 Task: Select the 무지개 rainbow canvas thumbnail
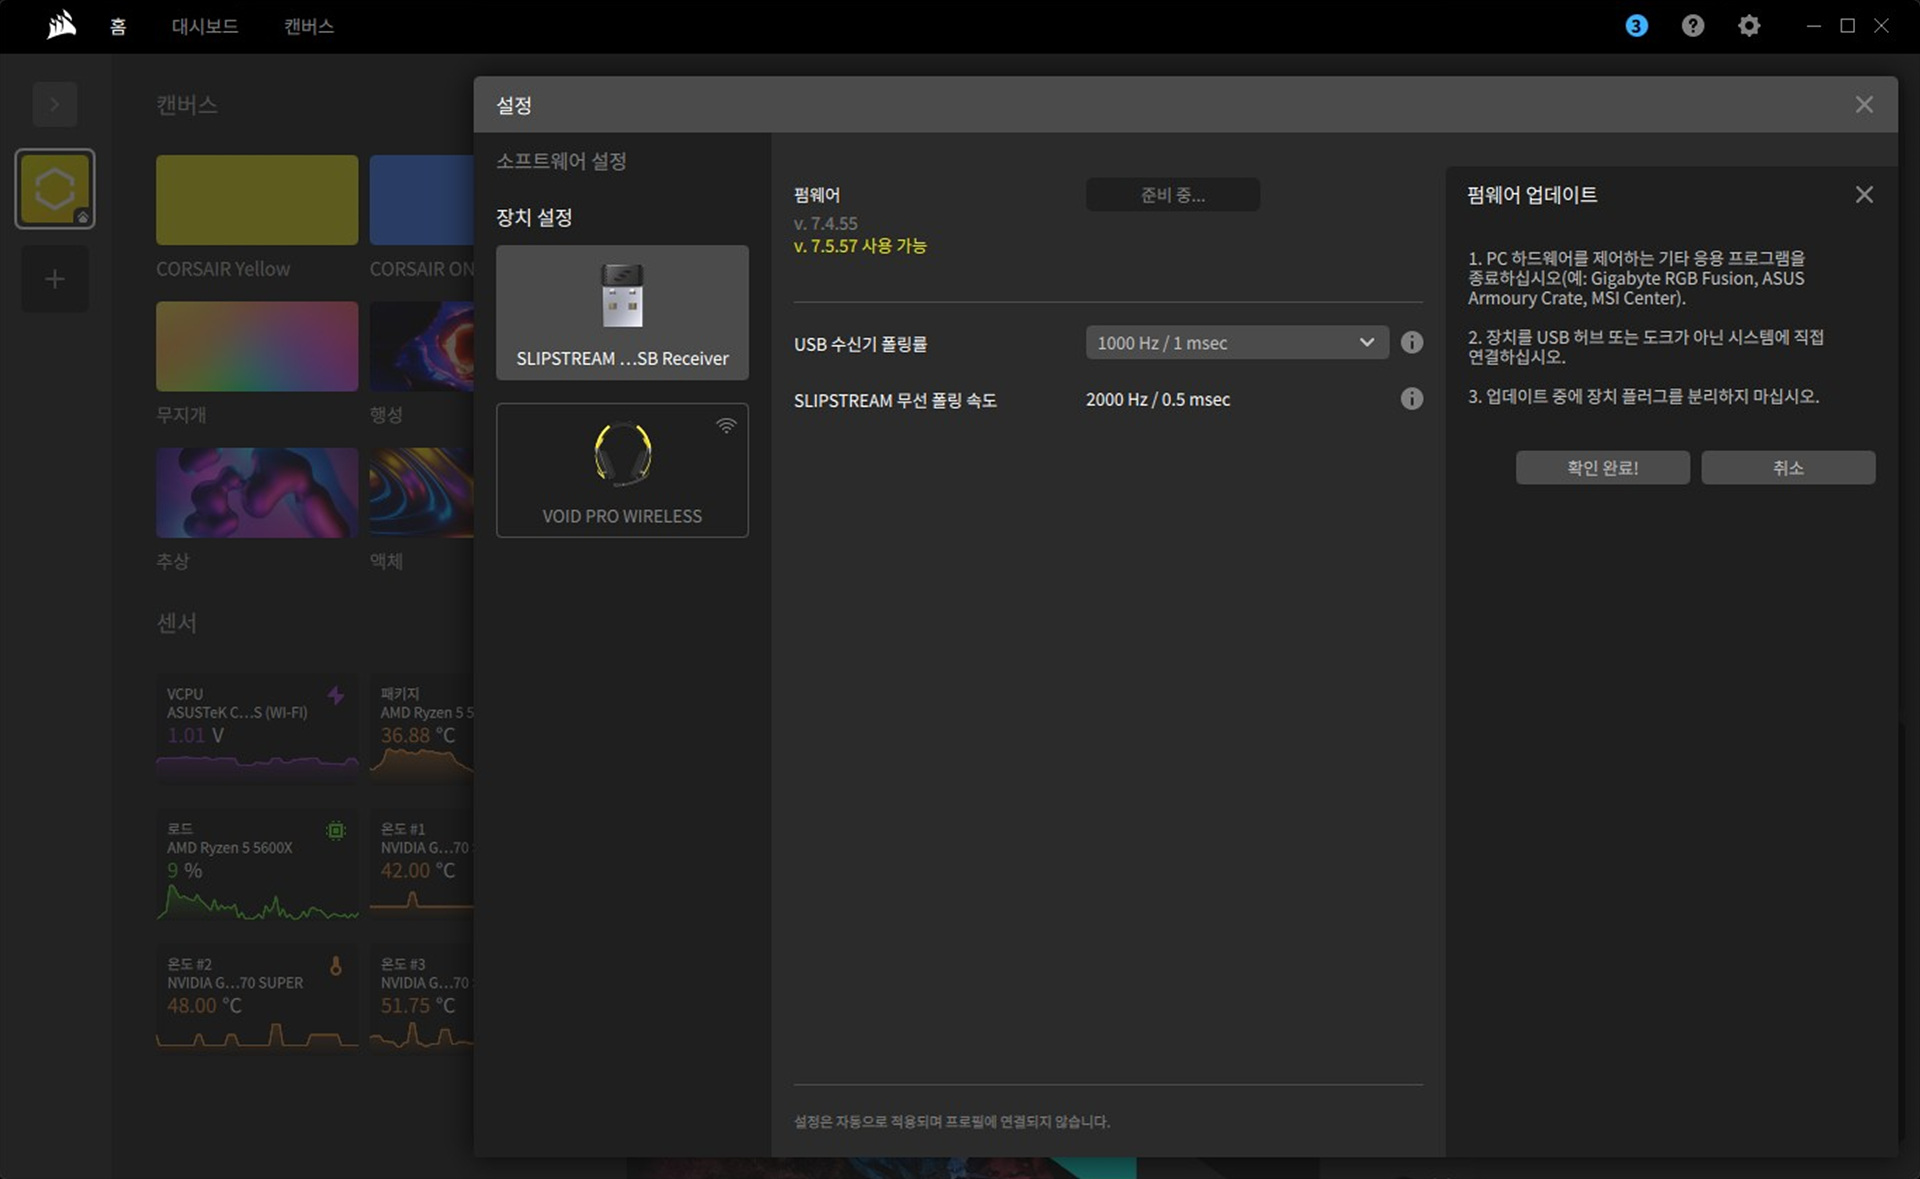tap(257, 346)
